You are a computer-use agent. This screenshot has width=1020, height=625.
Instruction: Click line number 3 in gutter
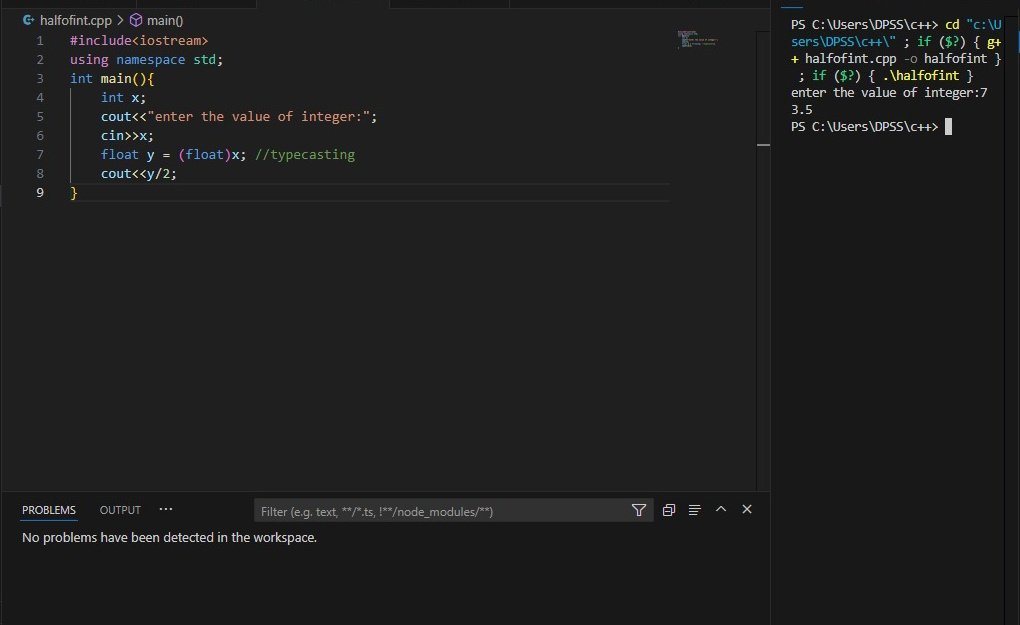[40, 79]
